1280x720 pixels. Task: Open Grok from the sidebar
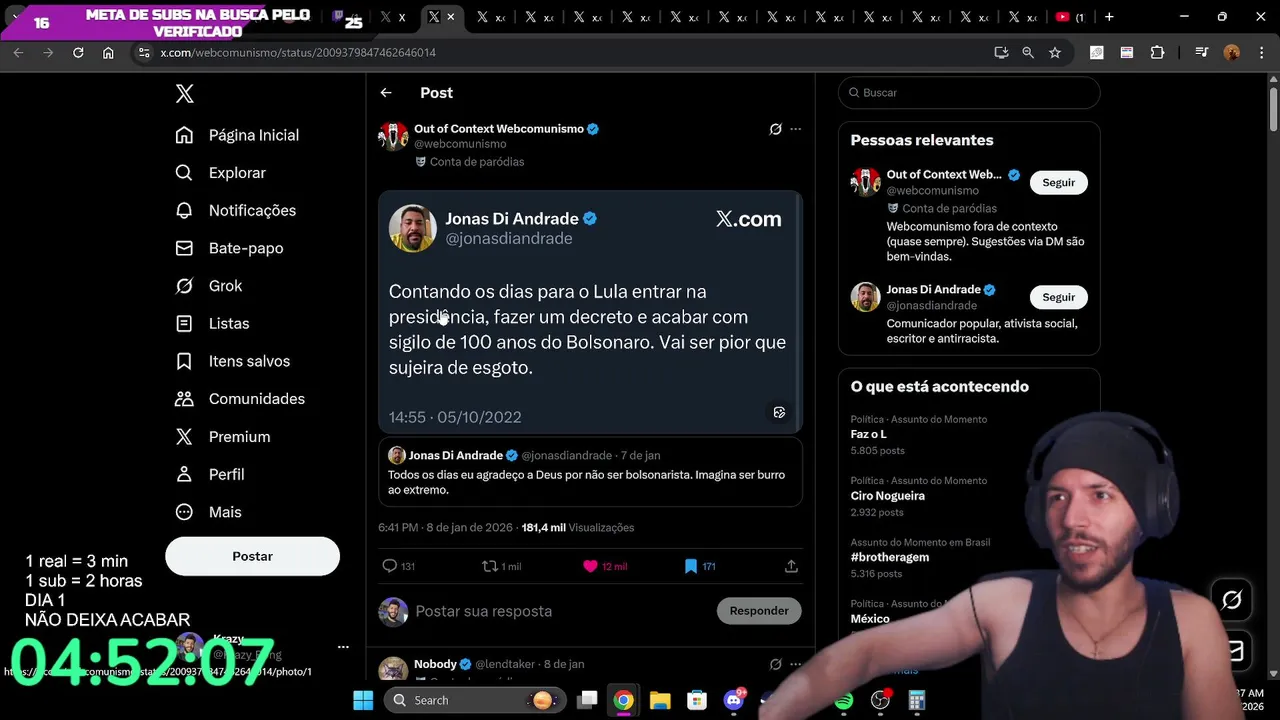209,286
